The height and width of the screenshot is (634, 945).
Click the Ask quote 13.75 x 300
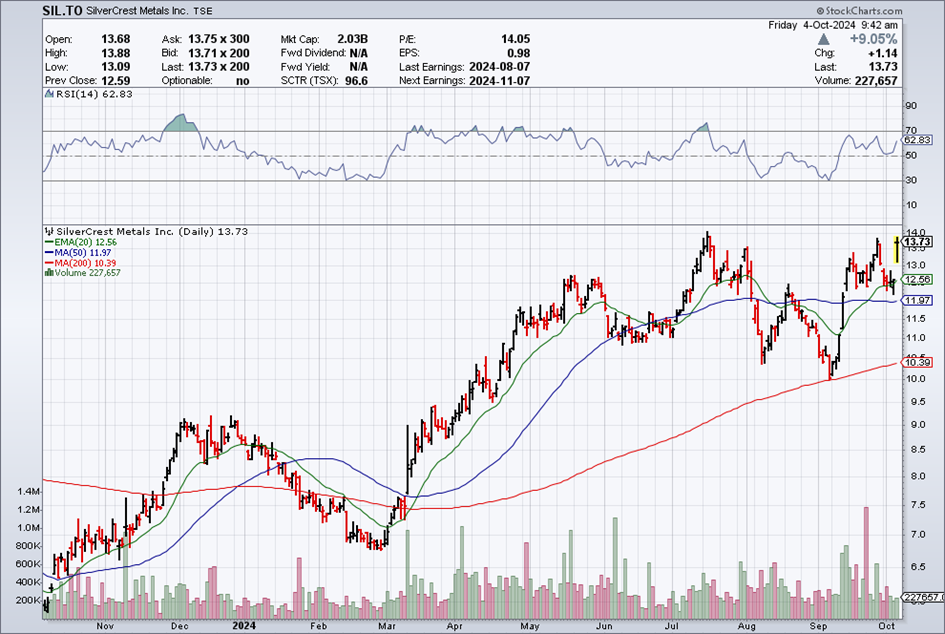[218, 39]
